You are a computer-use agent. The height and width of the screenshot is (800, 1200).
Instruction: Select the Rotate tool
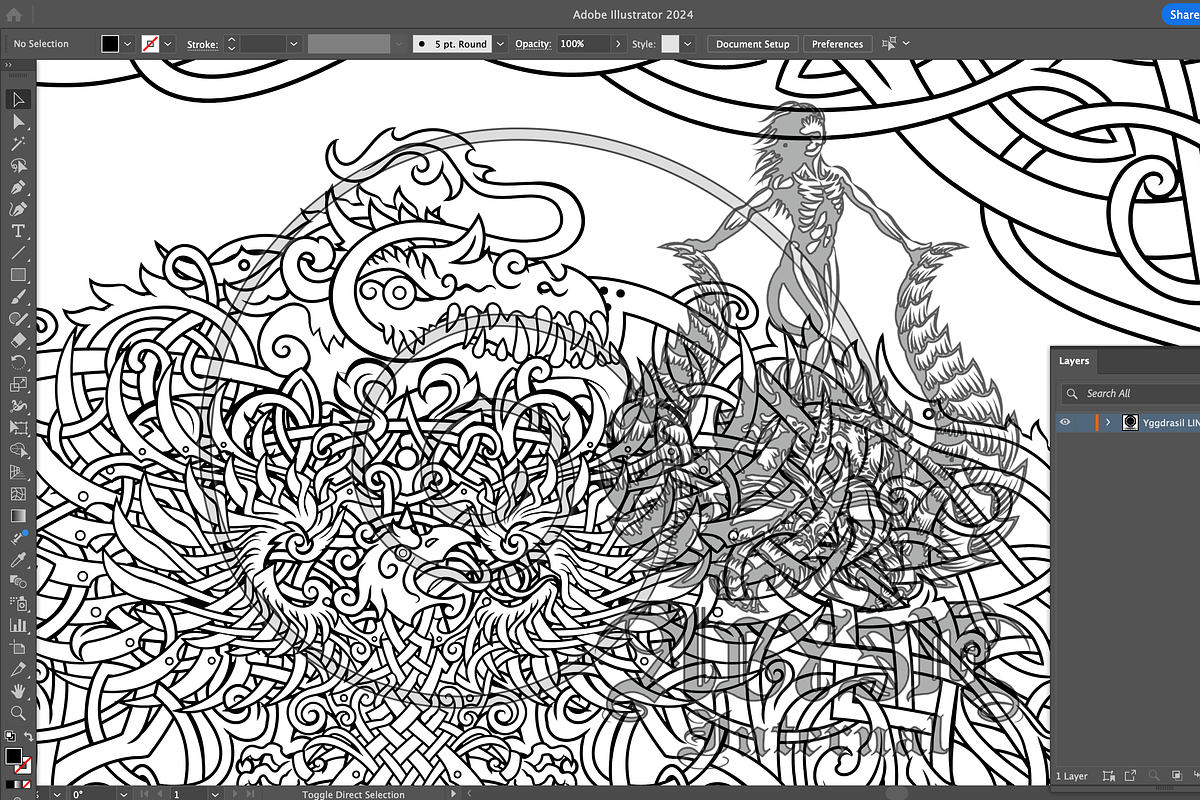click(x=18, y=362)
